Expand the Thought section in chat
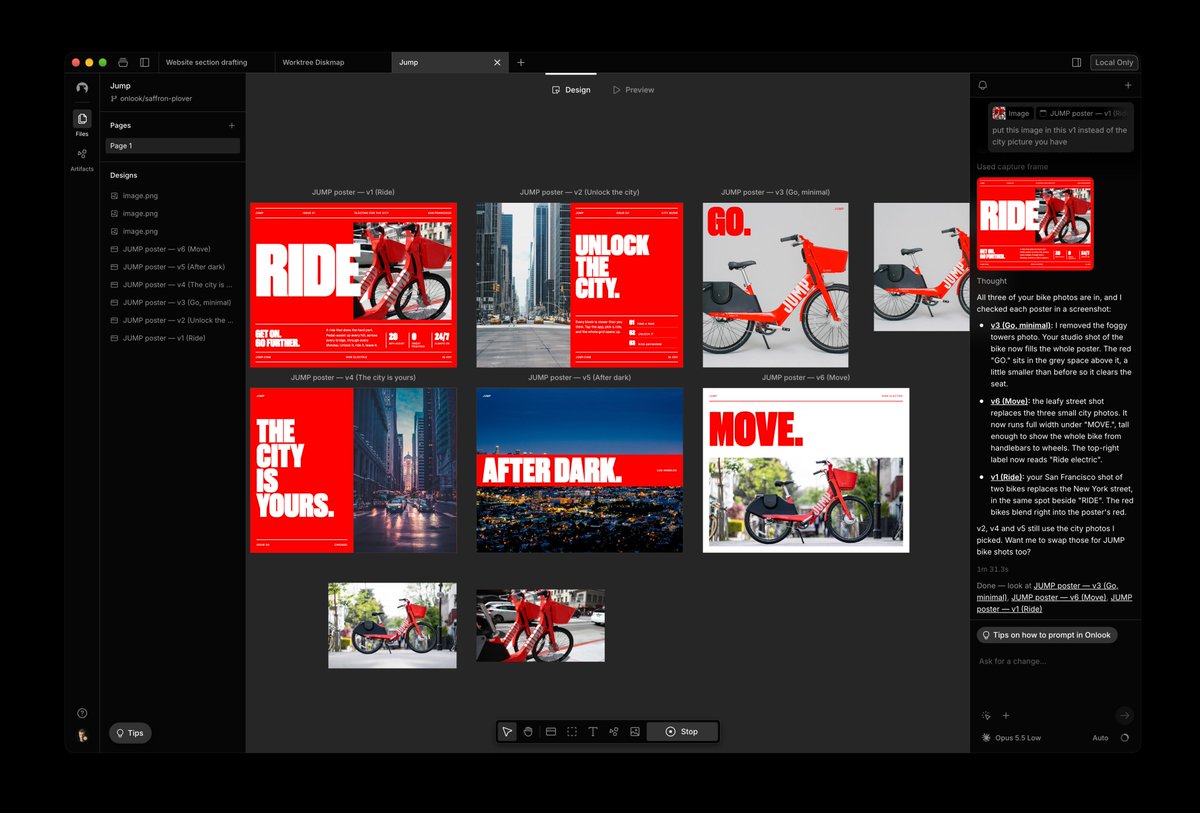Viewport: 1200px width, 813px height. [x=992, y=282]
